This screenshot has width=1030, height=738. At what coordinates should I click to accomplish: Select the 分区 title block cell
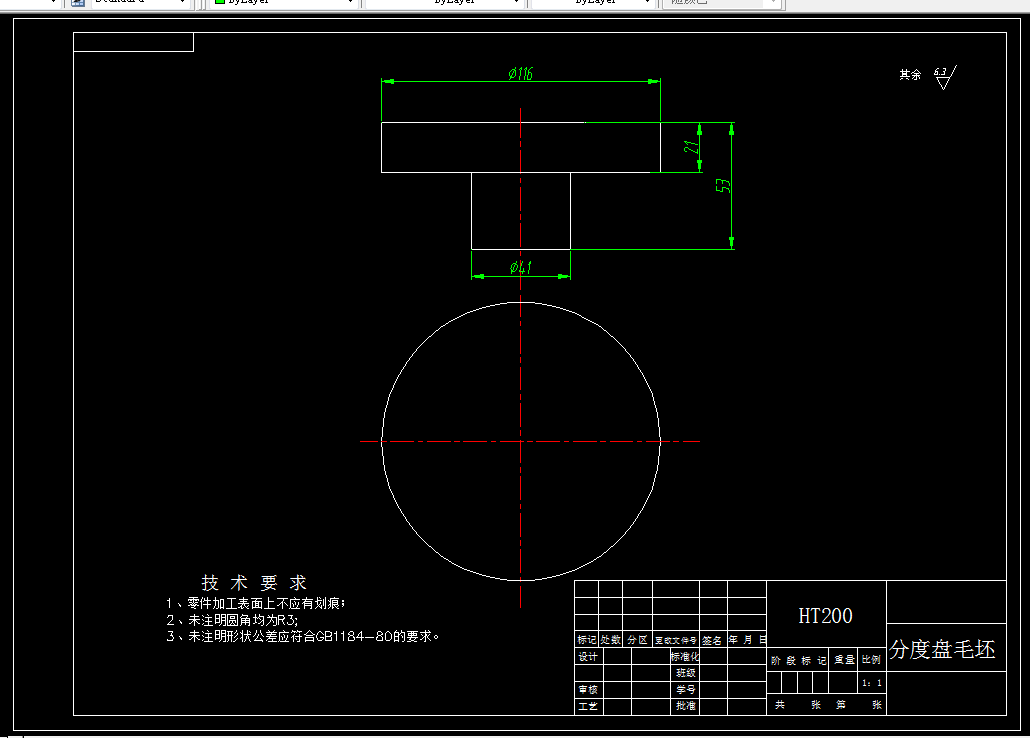point(637,639)
